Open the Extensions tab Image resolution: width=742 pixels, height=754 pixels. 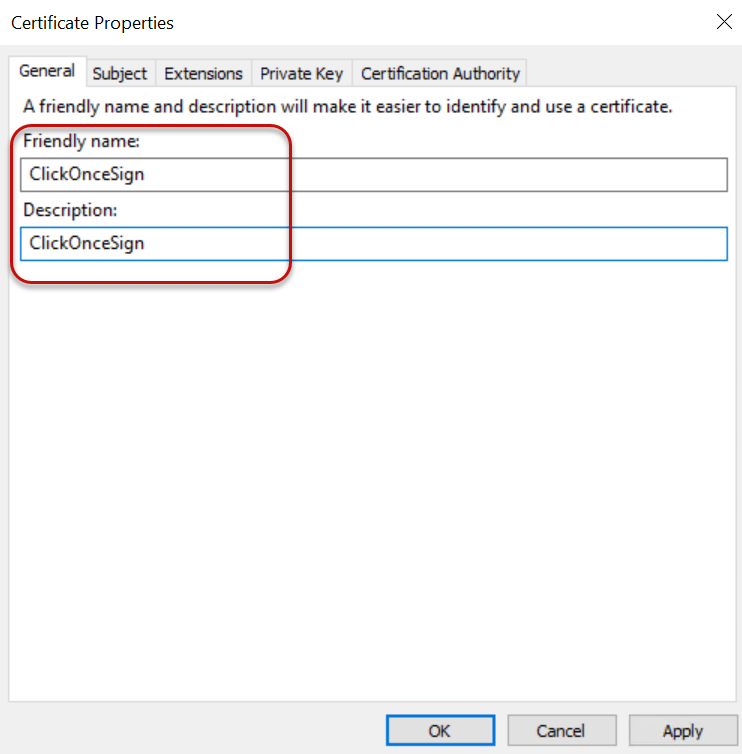203,74
